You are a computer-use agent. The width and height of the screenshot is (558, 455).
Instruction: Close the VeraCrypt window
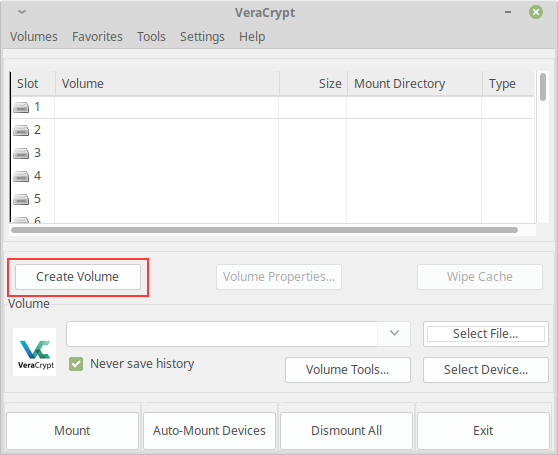(x=536, y=12)
